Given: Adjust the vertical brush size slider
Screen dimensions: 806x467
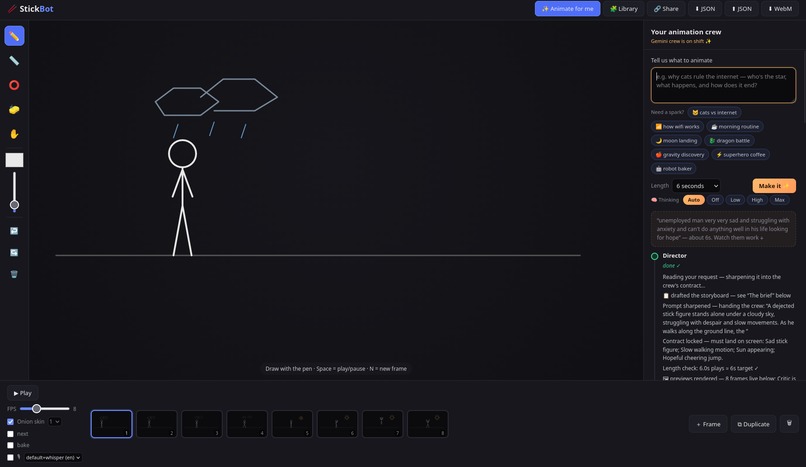Looking at the screenshot, I should (x=14, y=191).
